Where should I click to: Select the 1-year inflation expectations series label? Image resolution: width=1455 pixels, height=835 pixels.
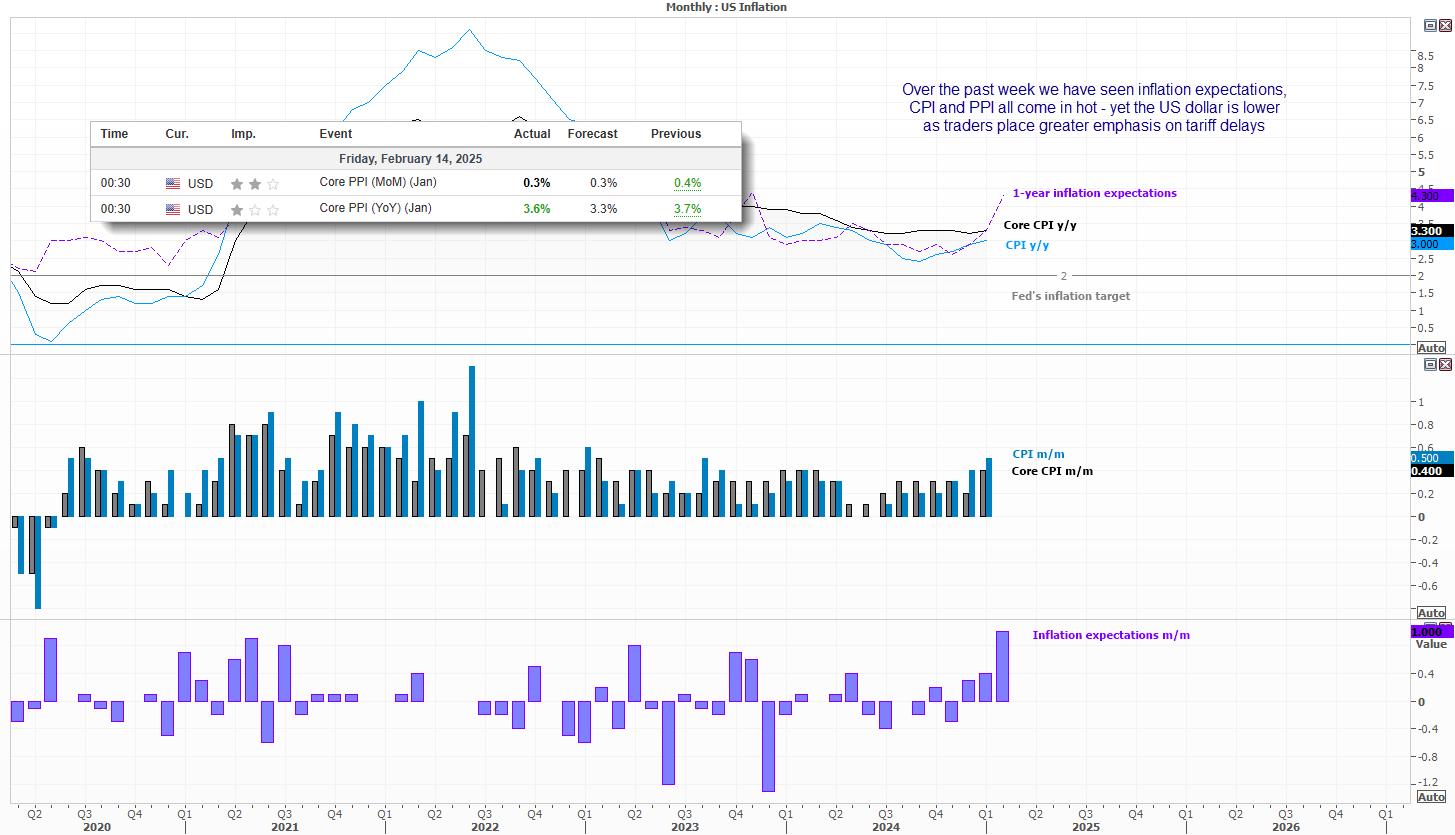pyautogui.click(x=1094, y=193)
